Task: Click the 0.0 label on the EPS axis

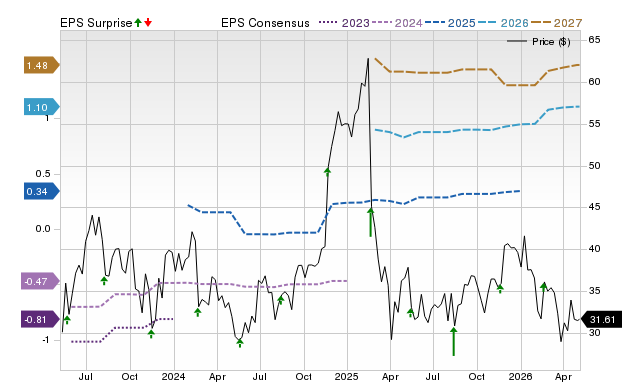Action: [x=43, y=229]
